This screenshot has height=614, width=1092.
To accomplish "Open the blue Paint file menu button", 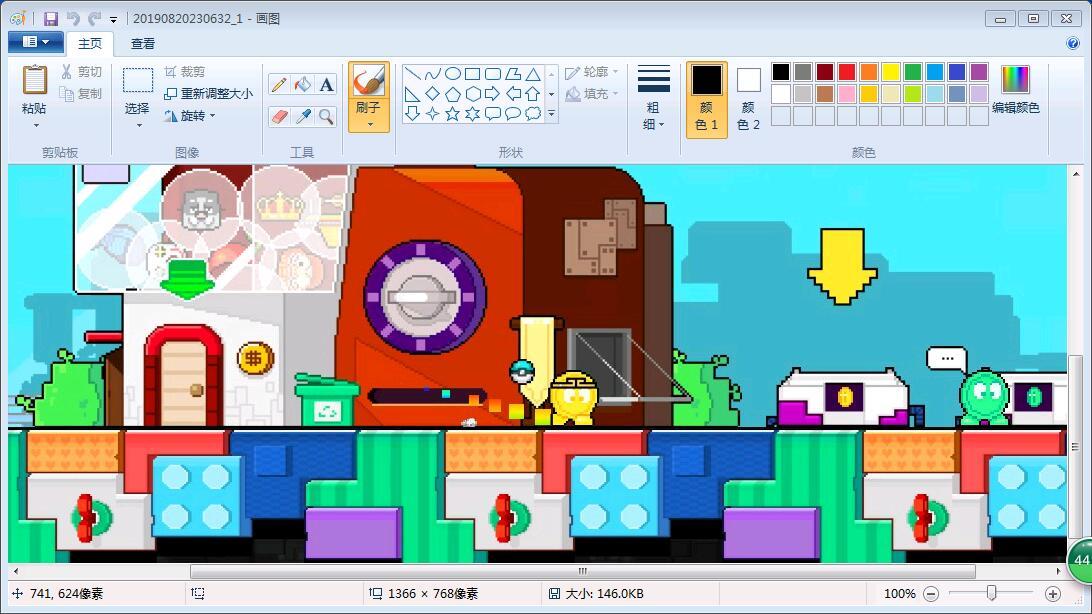I will (x=36, y=42).
